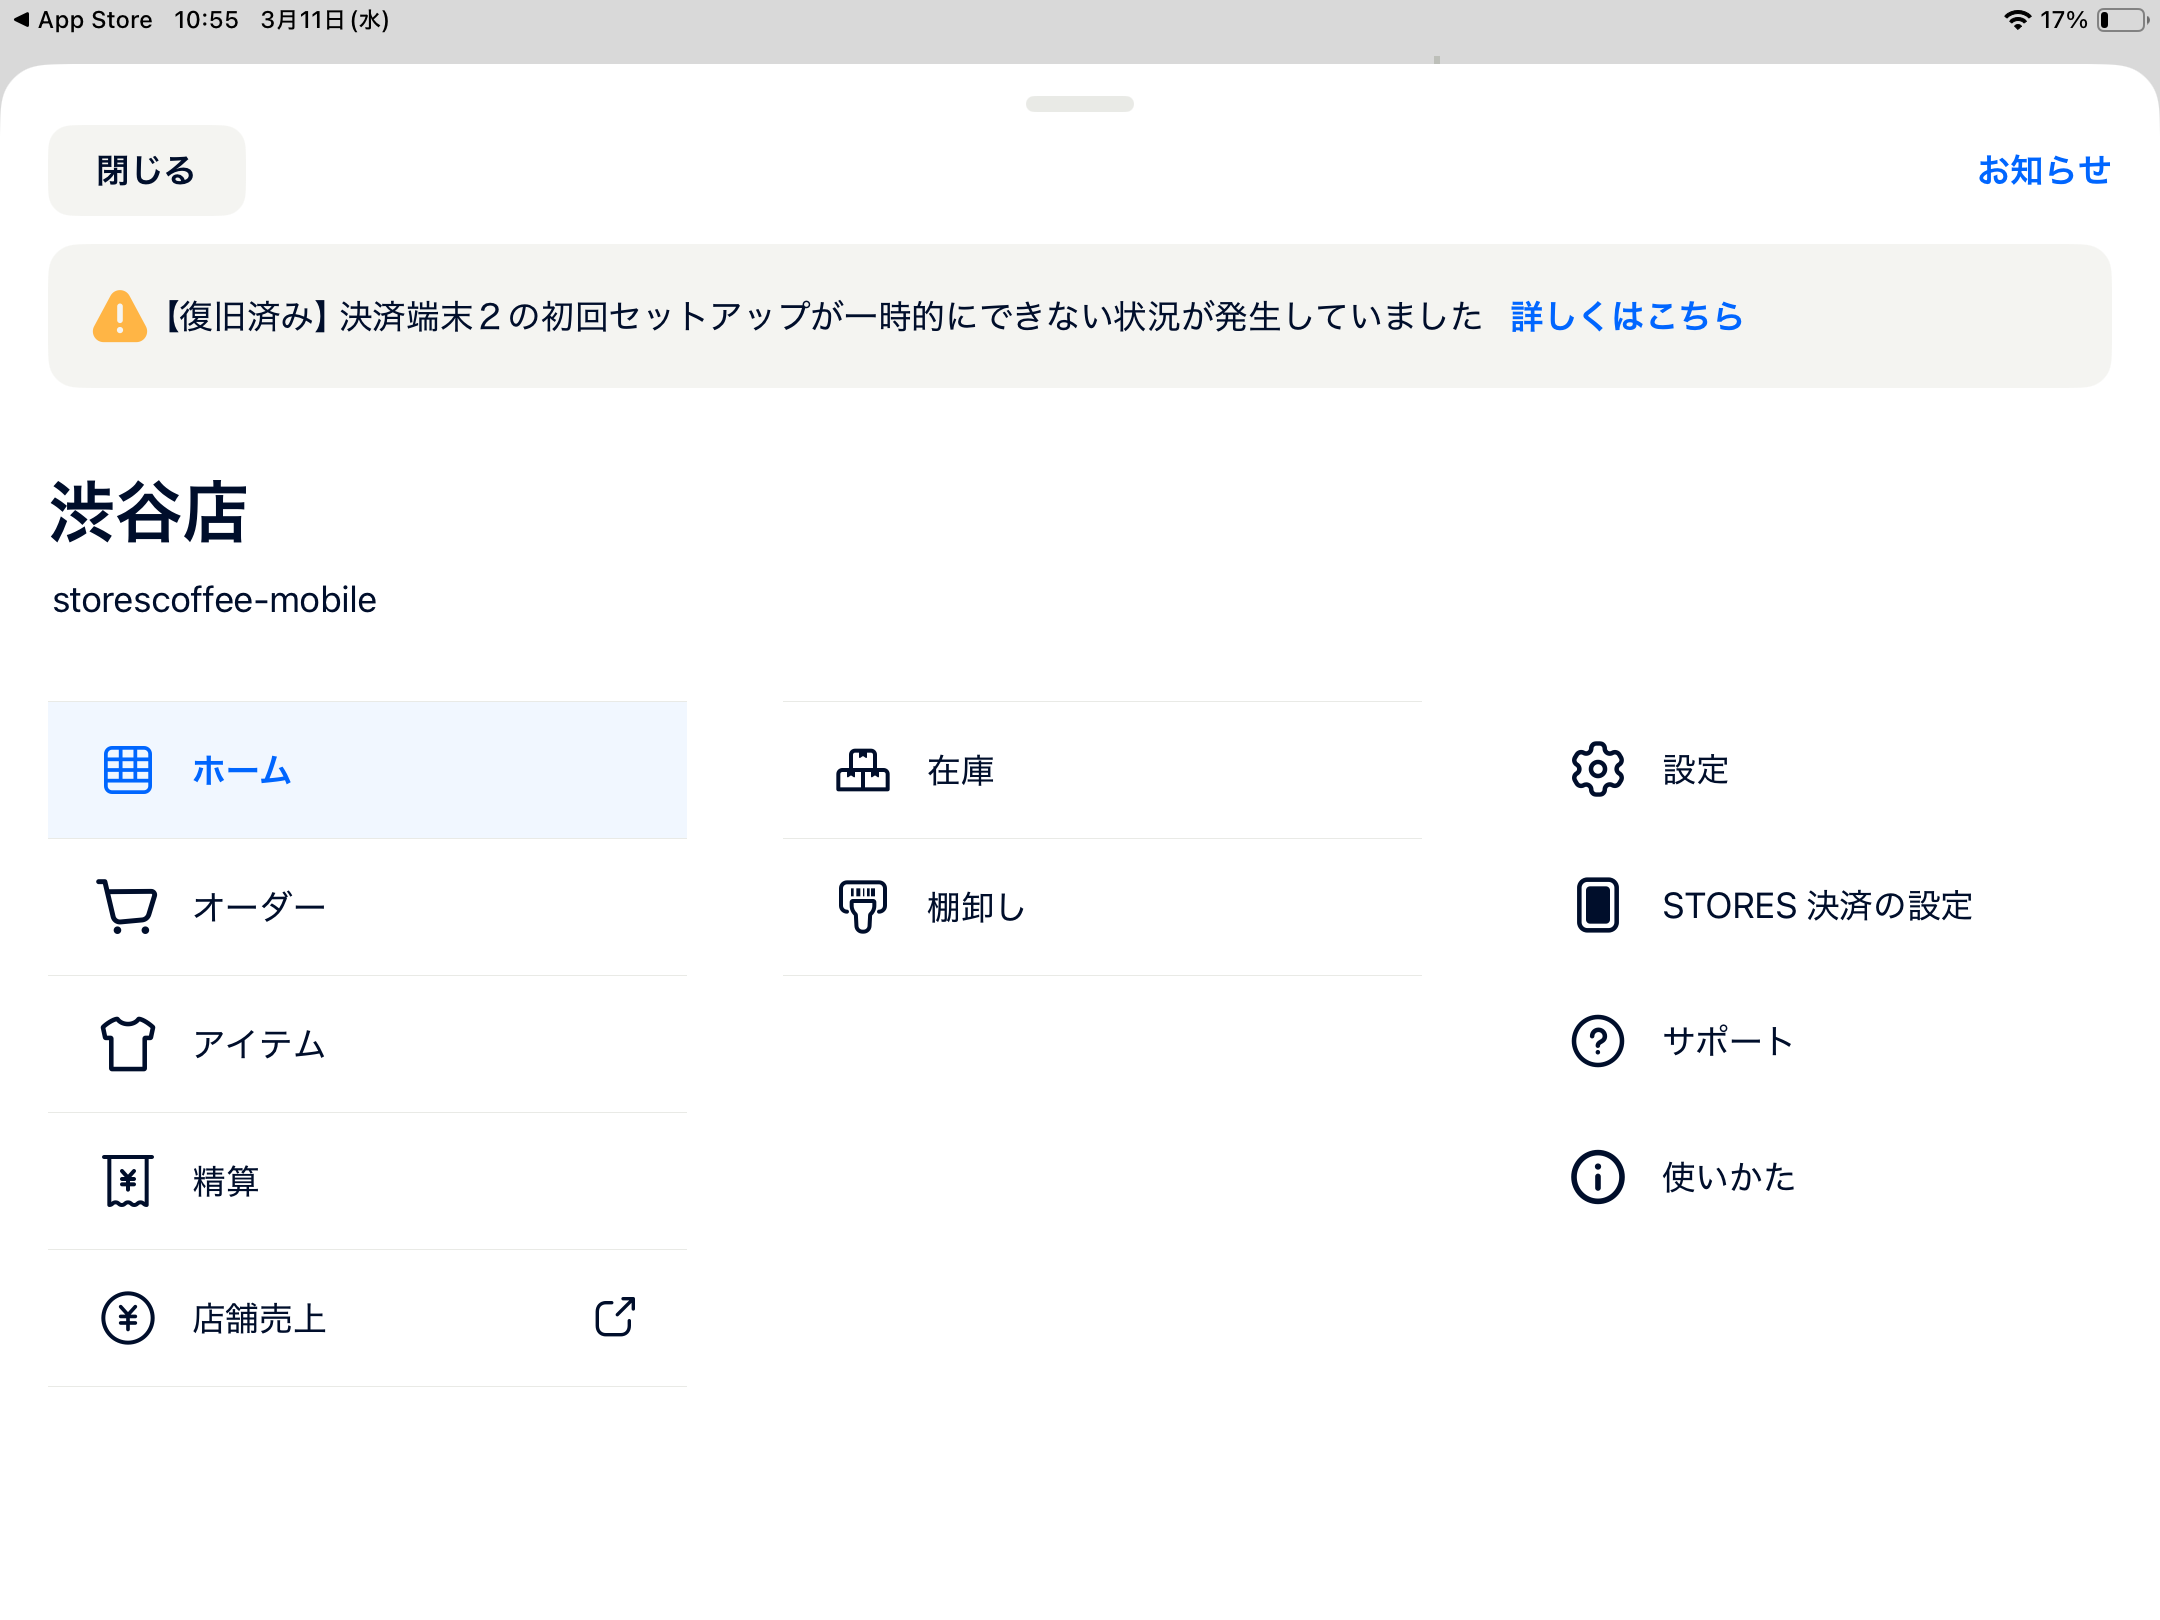This screenshot has width=2160, height=1620.
Task: Tap the 閉じる button
Action: (146, 170)
